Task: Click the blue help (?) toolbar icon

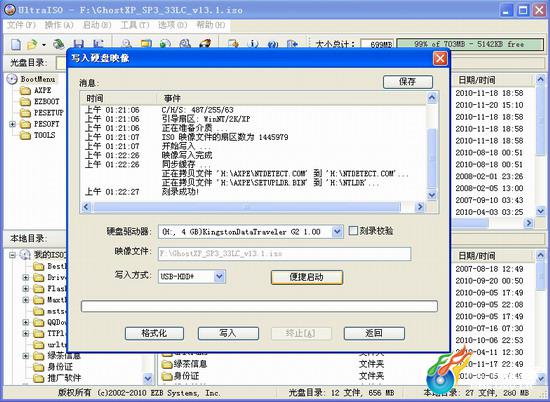Action: click(x=273, y=44)
